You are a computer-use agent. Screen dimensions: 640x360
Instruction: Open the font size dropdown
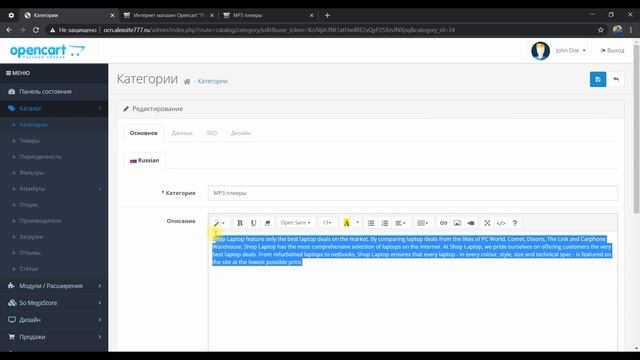[x=327, y=223]
